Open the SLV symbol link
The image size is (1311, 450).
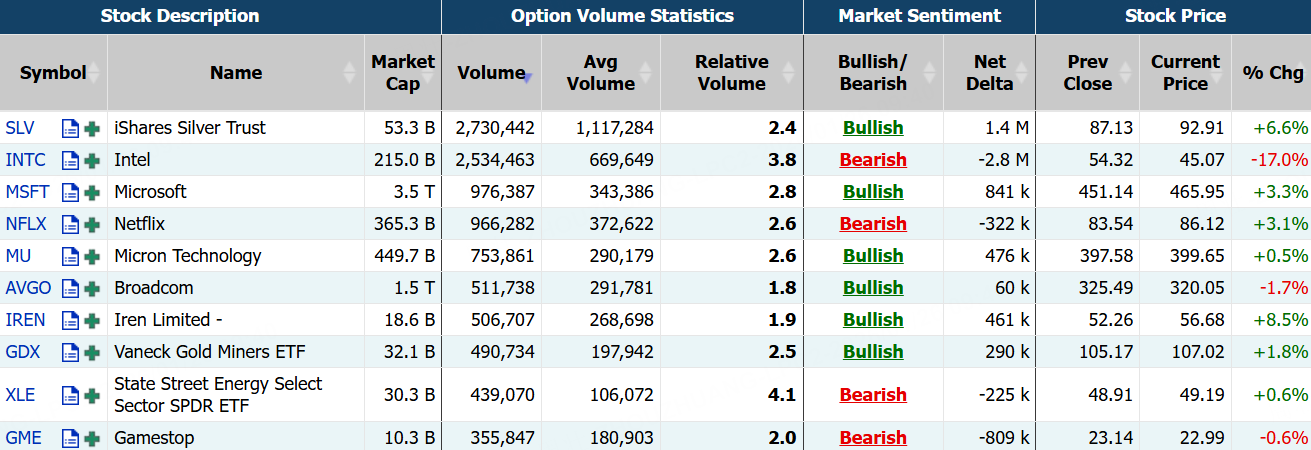19,128
